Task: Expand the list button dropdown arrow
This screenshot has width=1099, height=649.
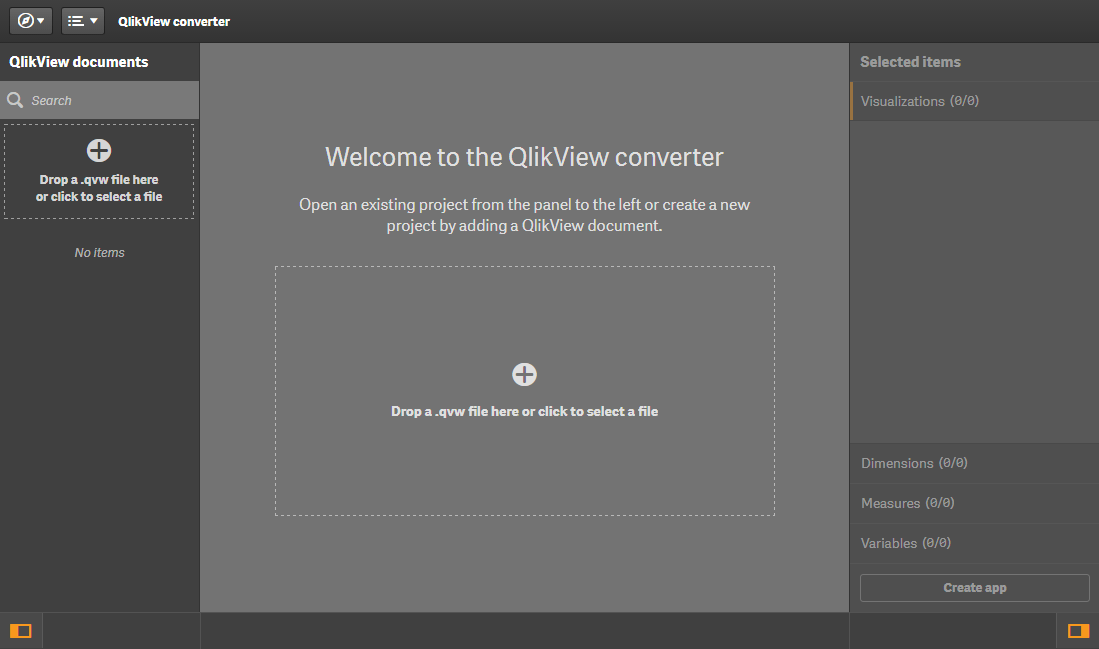Action: tap(94, 20)
